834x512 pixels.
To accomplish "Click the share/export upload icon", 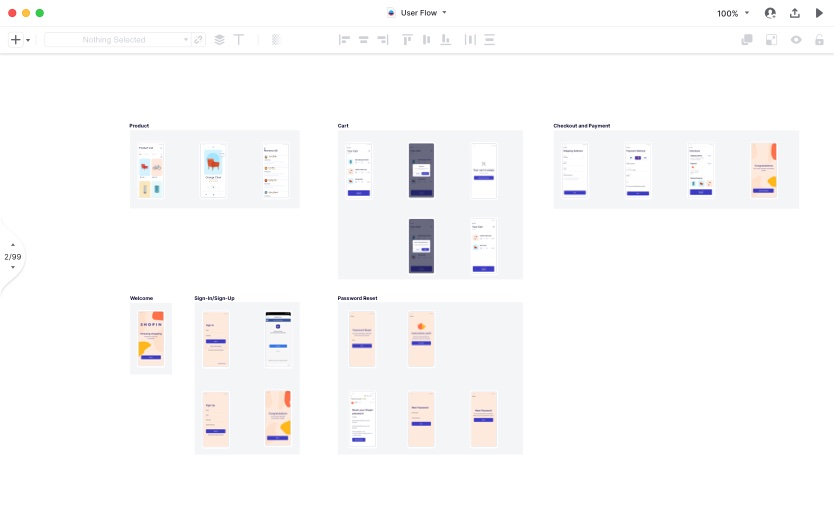I will [x=795, y=13].
